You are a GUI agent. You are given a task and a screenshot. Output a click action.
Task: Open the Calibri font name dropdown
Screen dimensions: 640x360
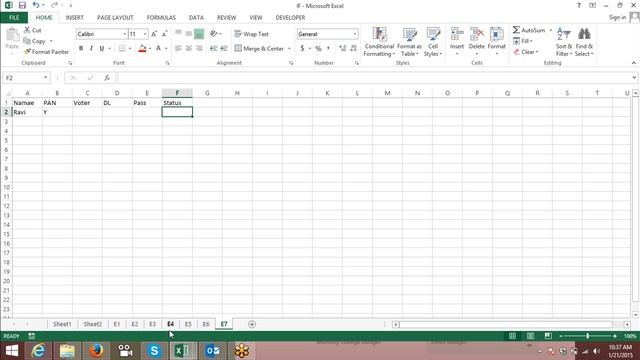(124, 34)
